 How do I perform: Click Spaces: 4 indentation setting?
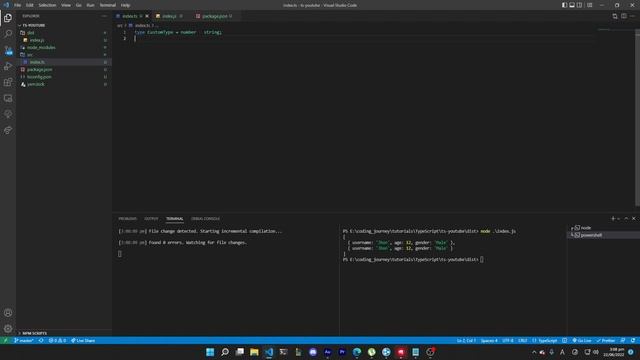click(x=489, y=340)
